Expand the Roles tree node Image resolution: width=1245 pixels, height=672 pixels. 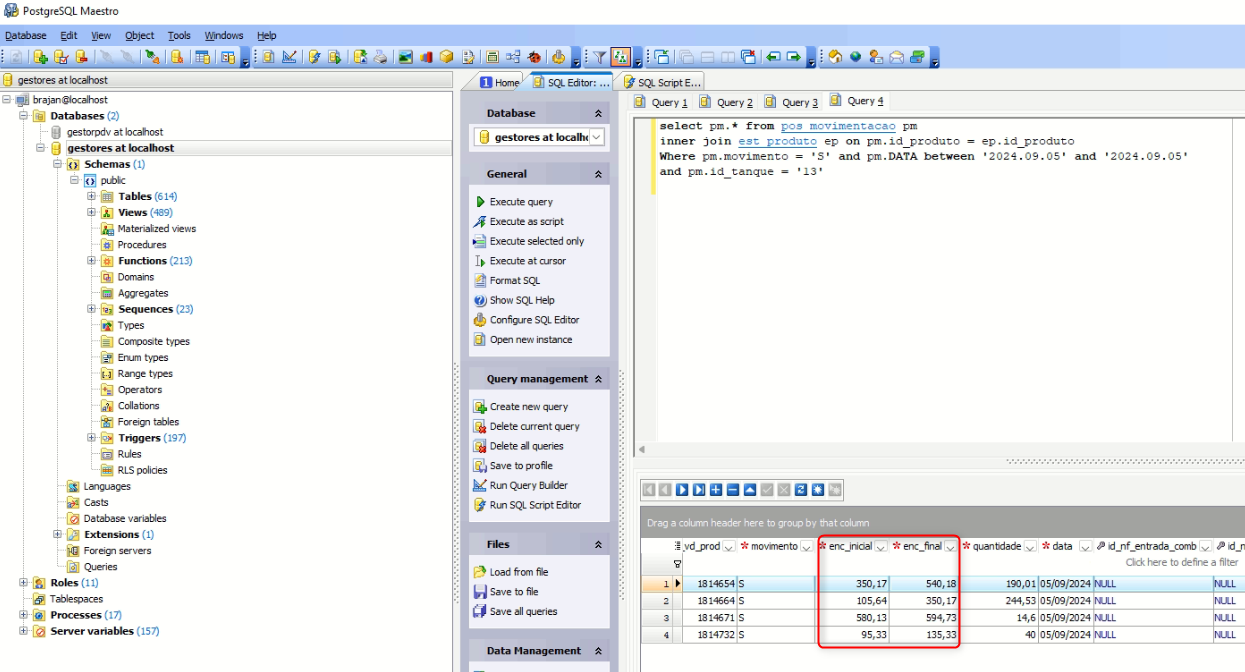pyautogui.click(x=23, y=583)
